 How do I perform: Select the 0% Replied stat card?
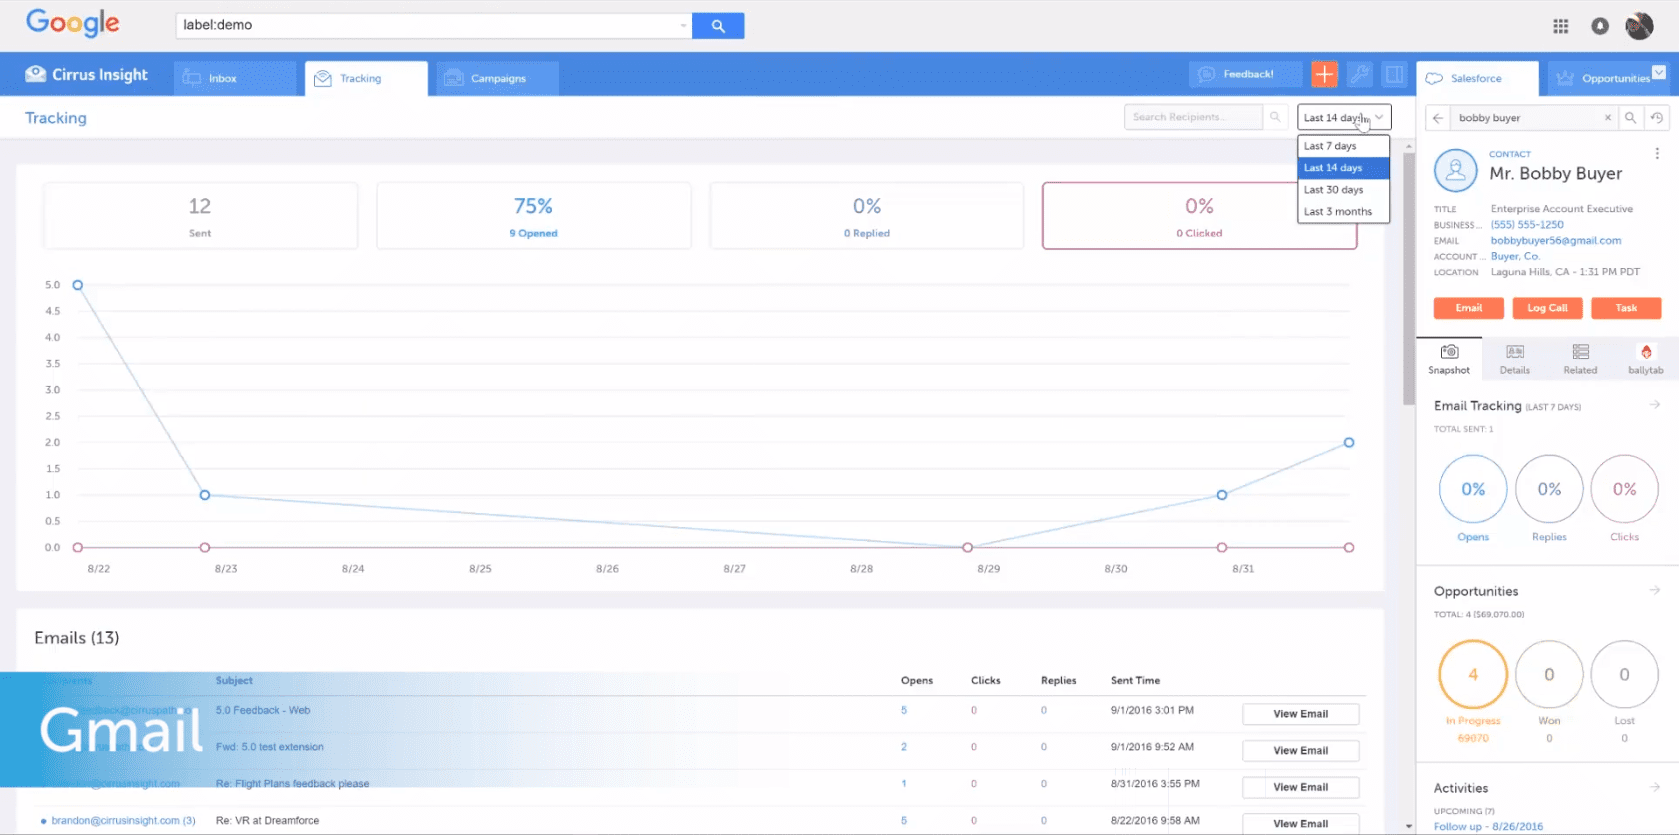click(867, 215)
